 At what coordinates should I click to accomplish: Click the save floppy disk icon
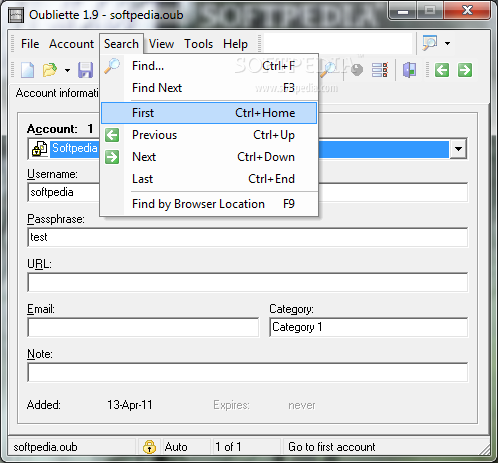click(x=86, y=70)
